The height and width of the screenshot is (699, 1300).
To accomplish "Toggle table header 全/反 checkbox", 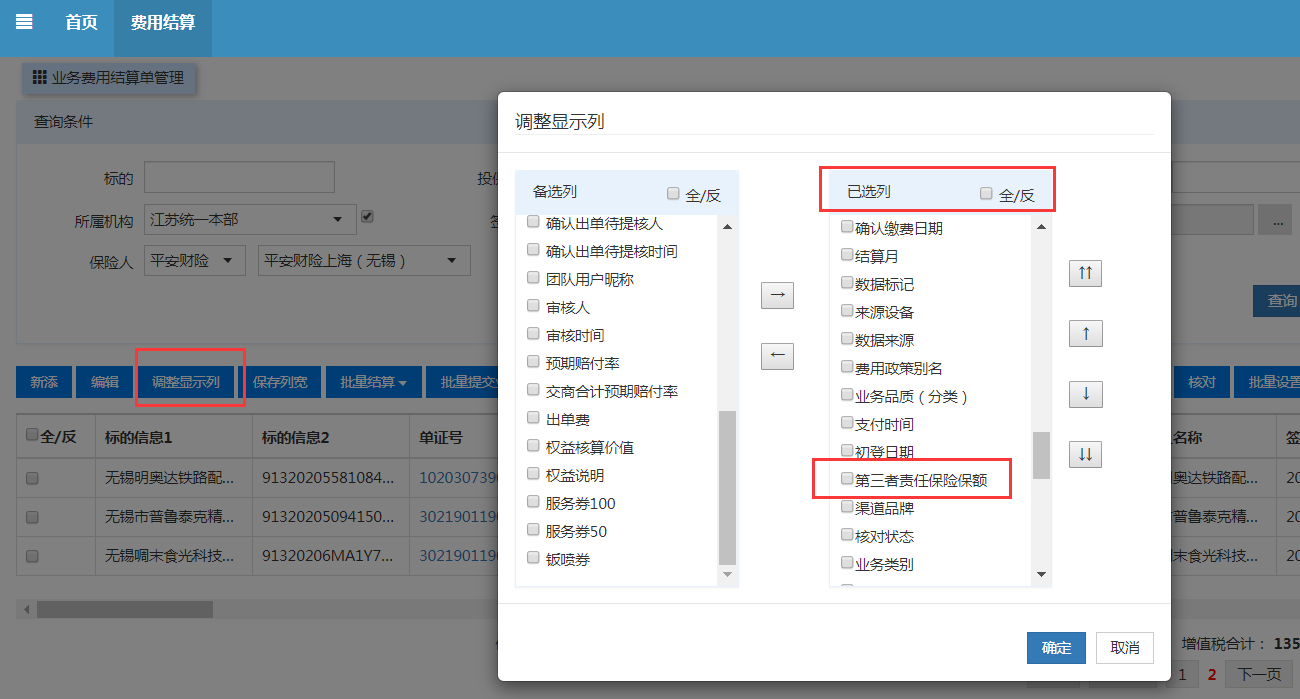I will click(32, 435).
